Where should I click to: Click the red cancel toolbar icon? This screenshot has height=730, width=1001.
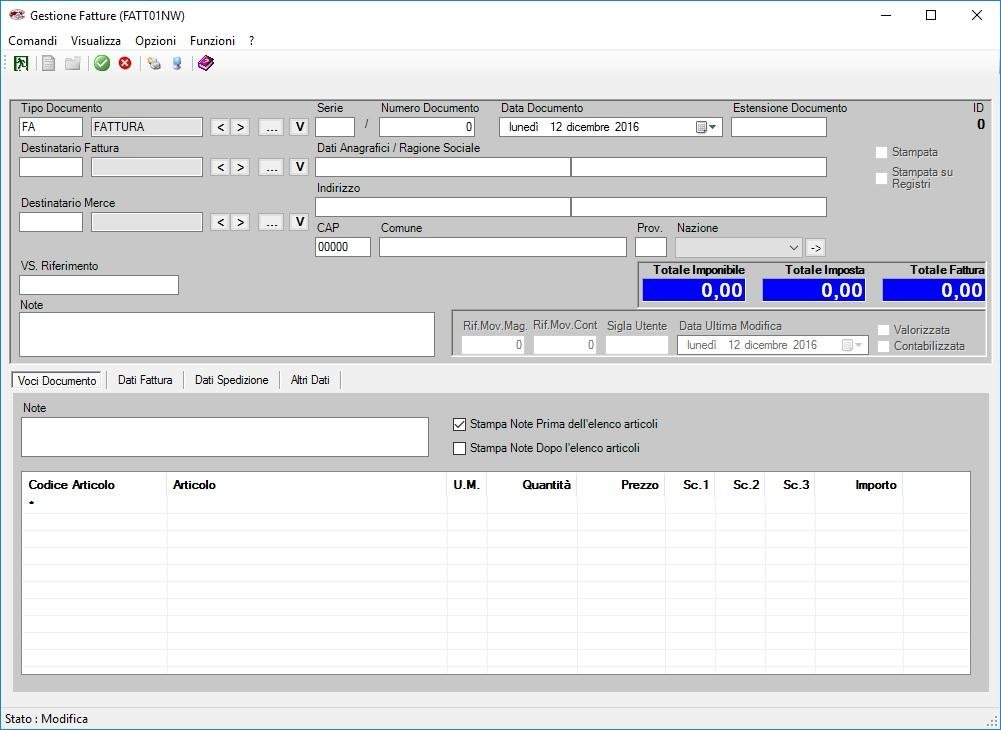124,63
